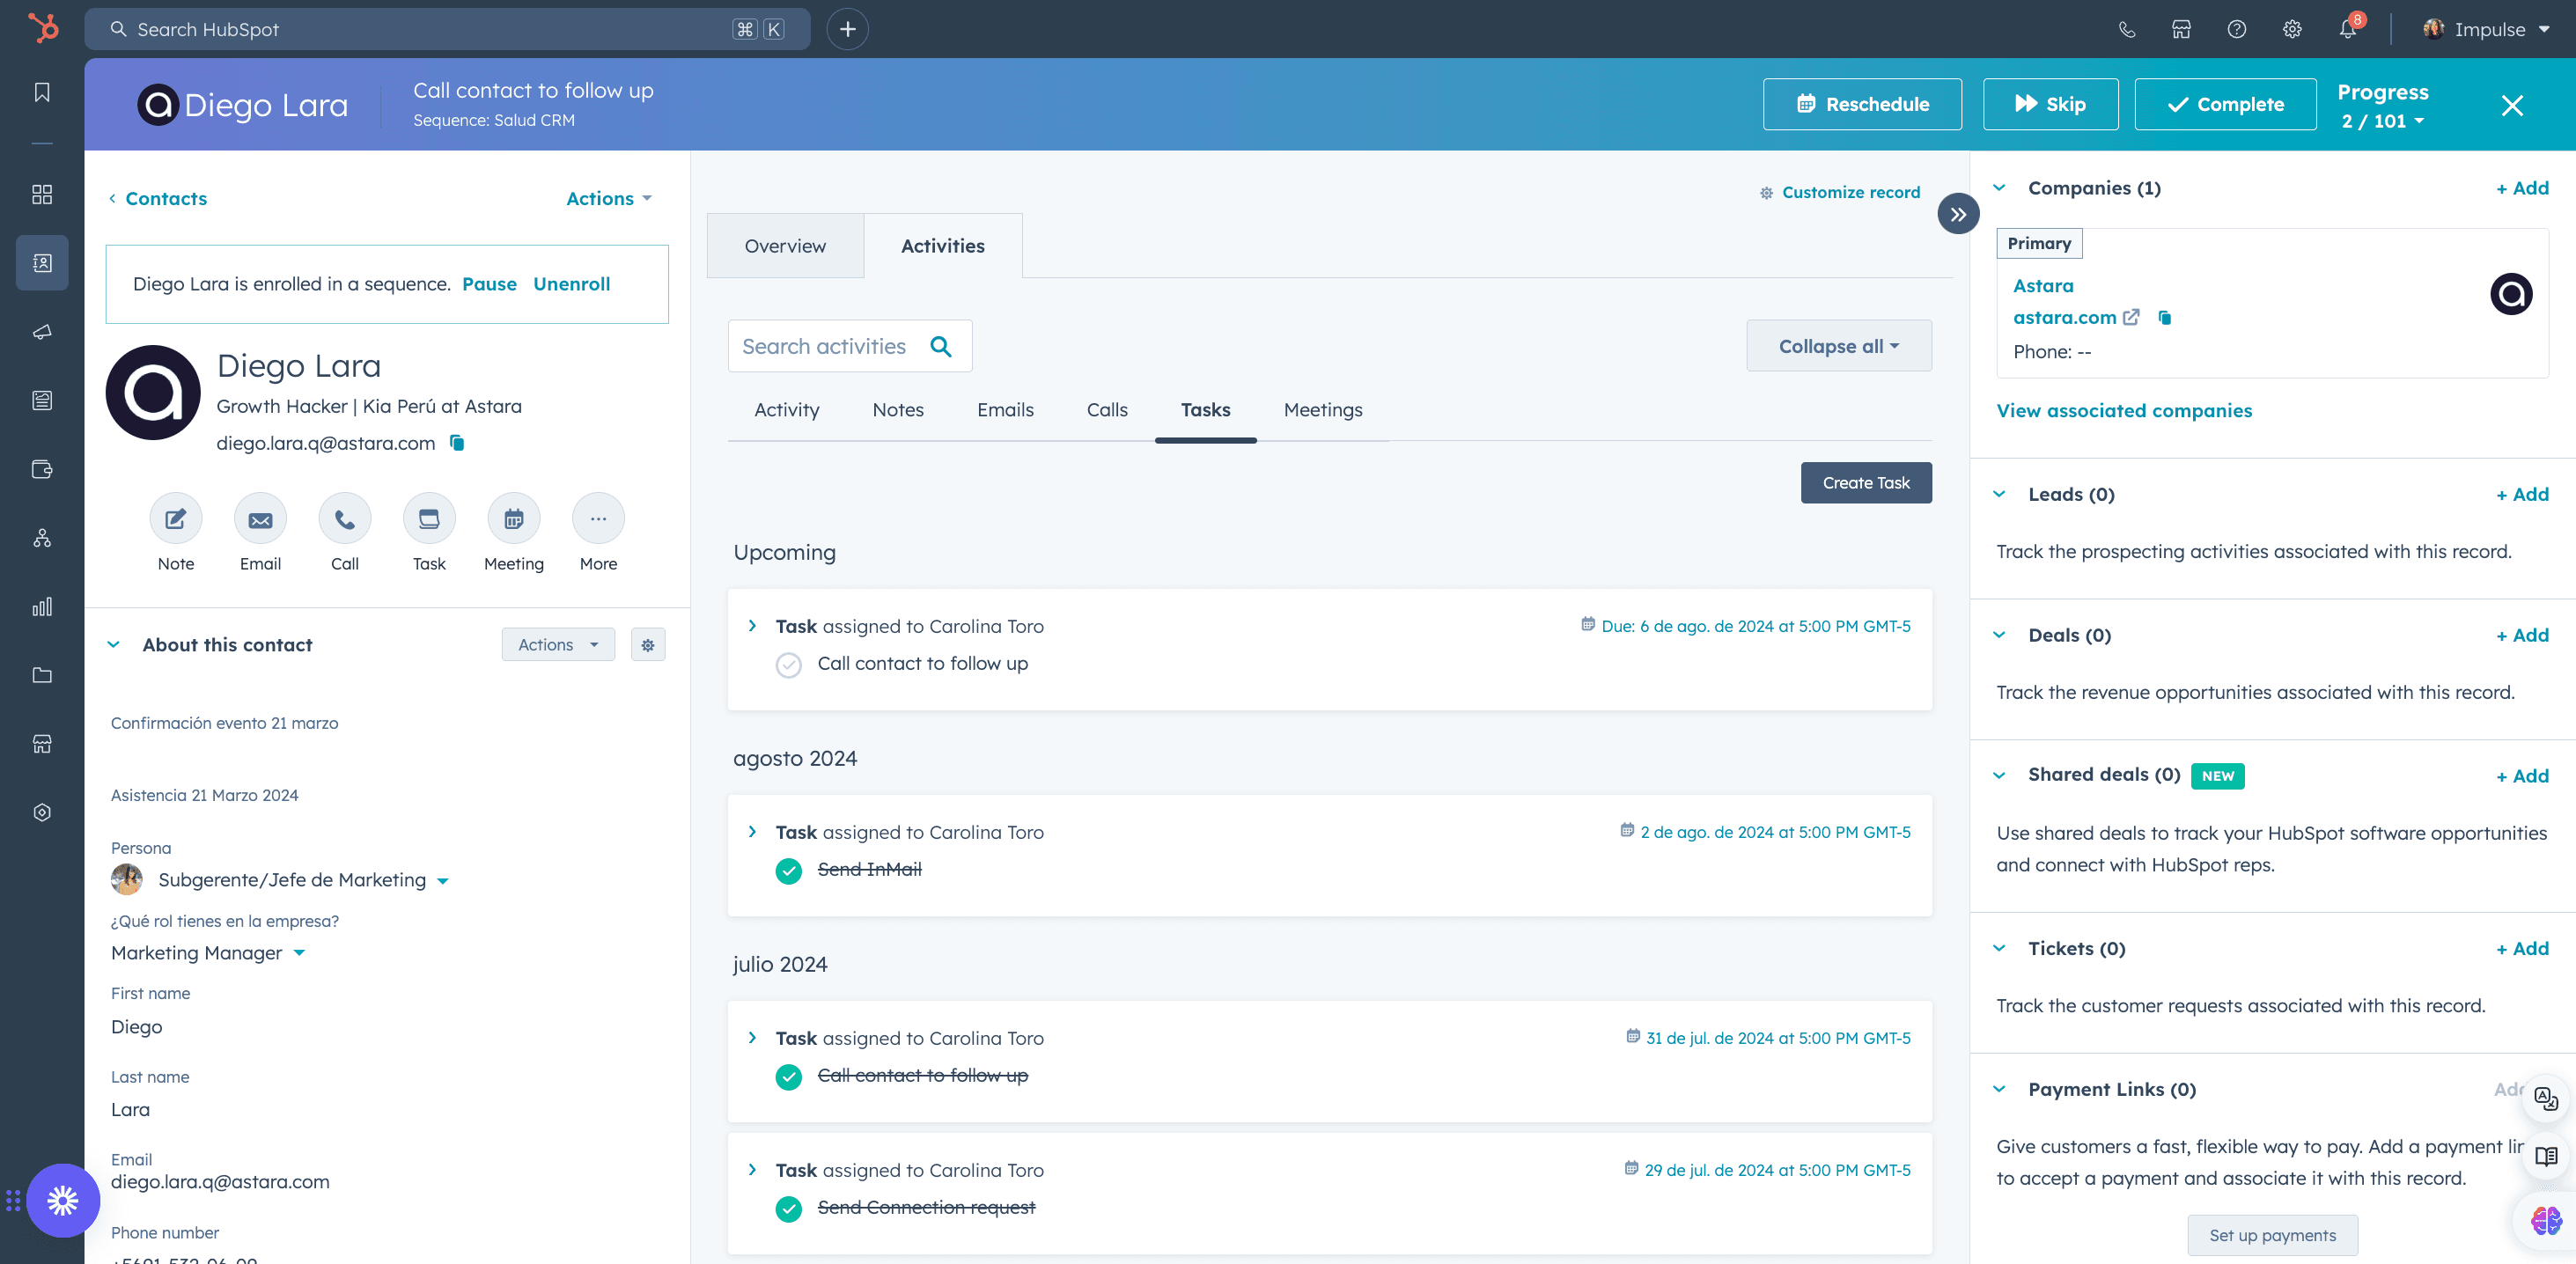
Task: Copy the contact email address under the name
Action: [x=458, y=443]
